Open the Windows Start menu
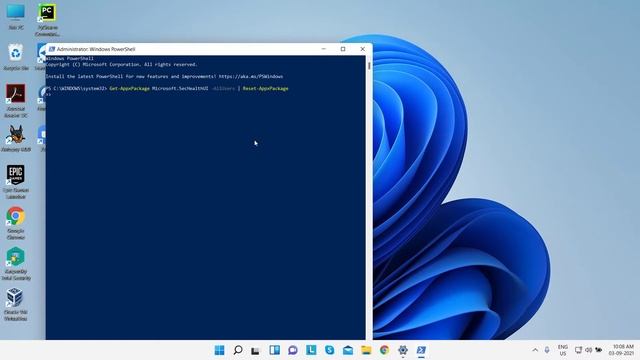 tap(219, 350)
